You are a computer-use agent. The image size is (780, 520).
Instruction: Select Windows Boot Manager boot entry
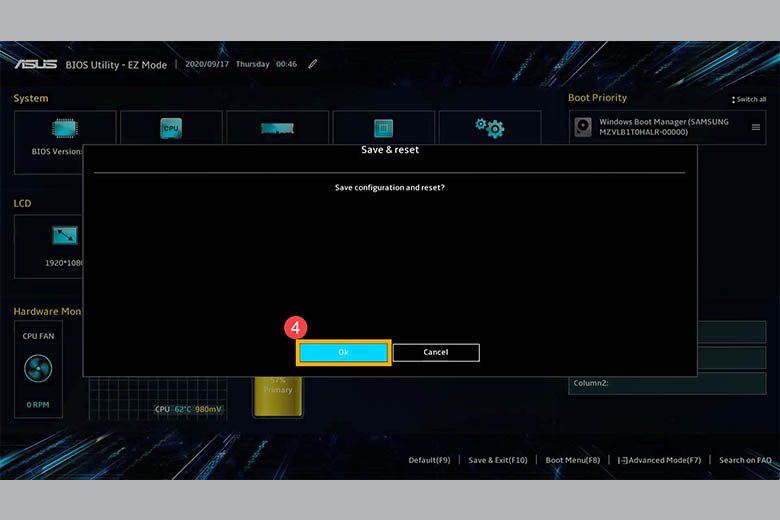point(664,127)
